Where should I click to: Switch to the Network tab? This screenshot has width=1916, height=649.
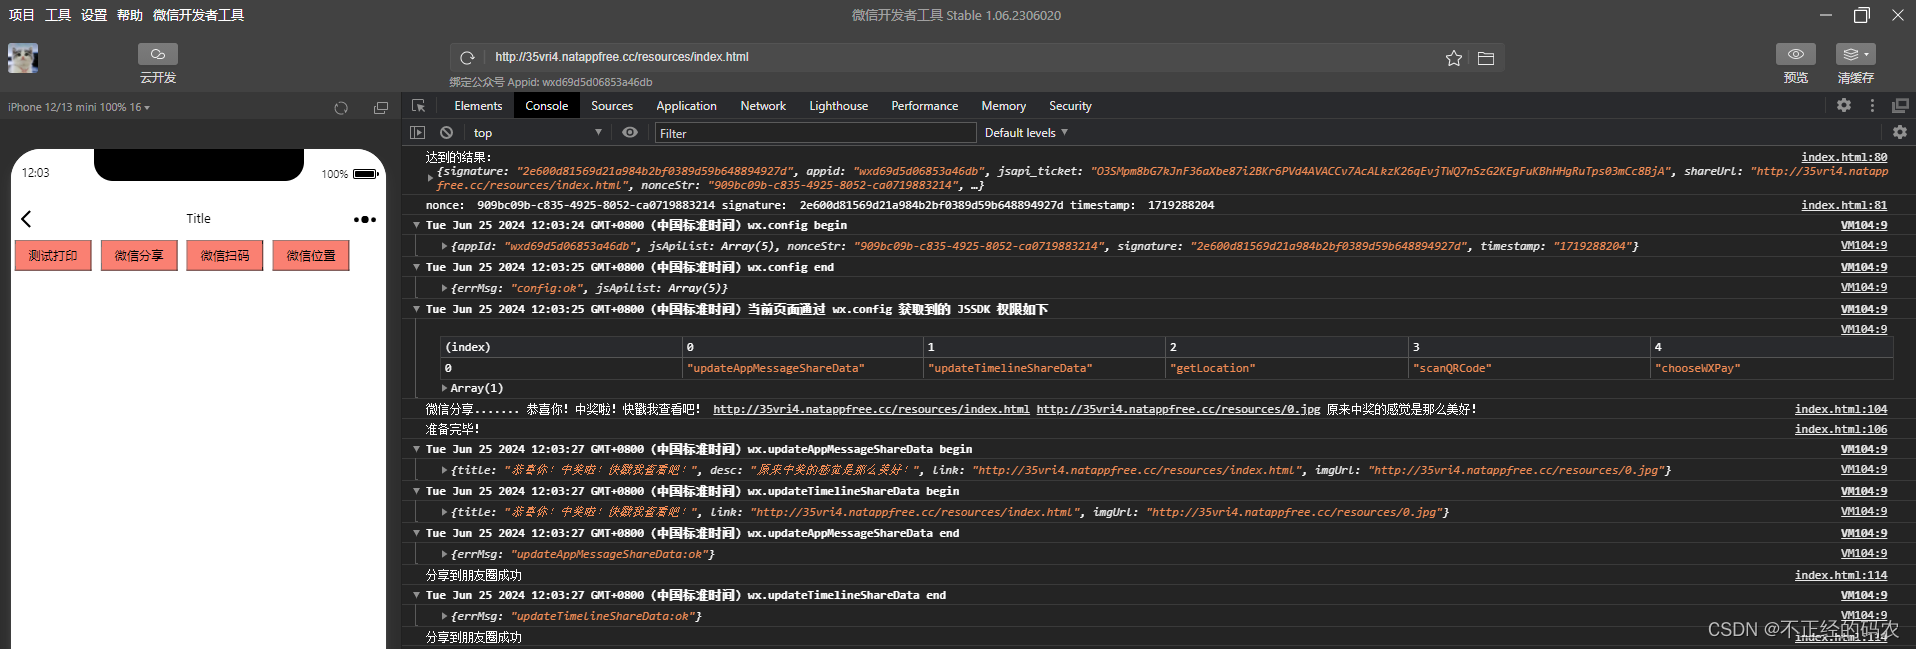pyautogui.click(x=763, y=106)
